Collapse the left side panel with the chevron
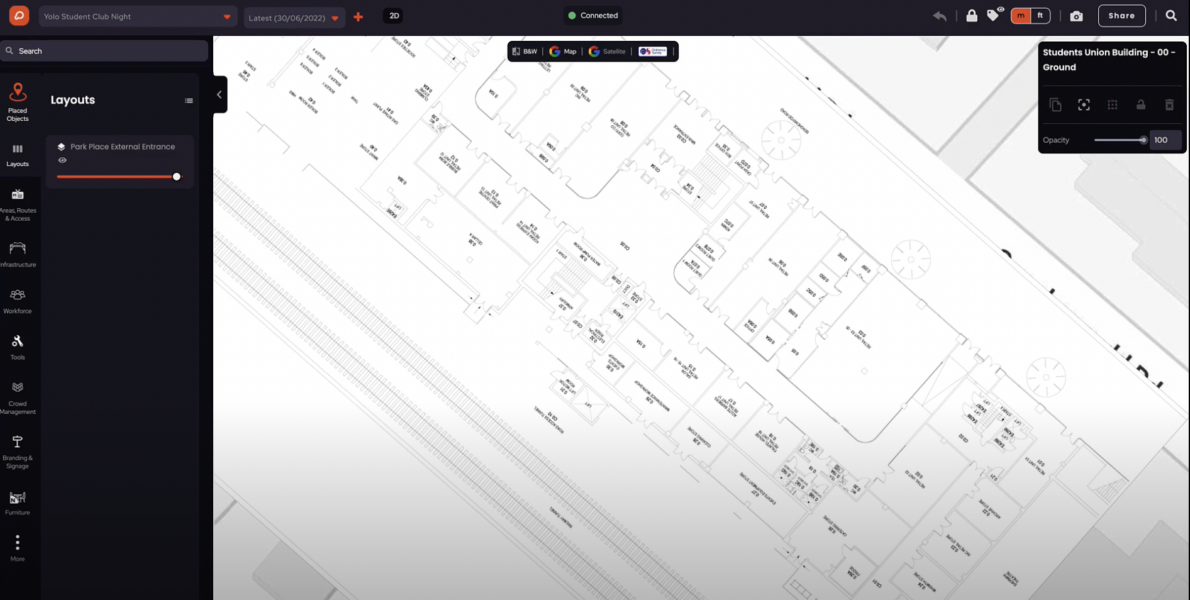Image resolution: width=1190 pixels, height=600 pixels. click(219, 95)
